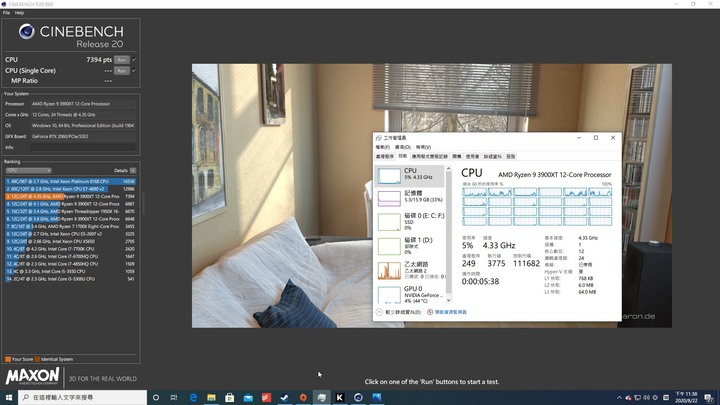
Task: Toggle checkbox beside CPU Single Core Run button
Action: click(134, 71)
